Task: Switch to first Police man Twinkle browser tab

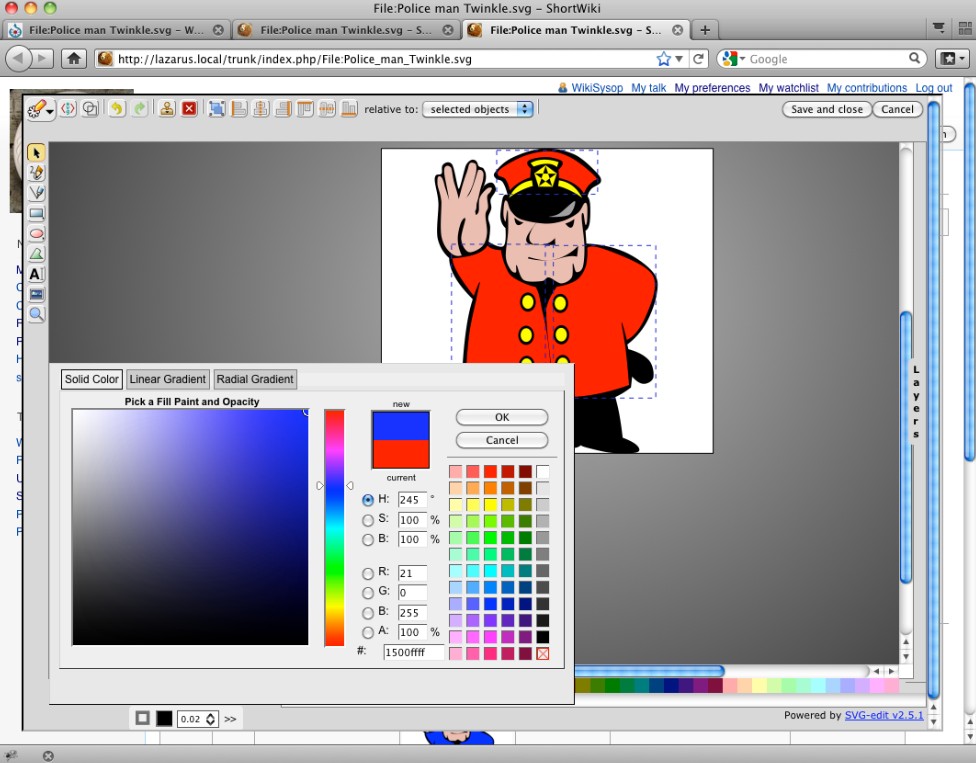Action: 116,29
